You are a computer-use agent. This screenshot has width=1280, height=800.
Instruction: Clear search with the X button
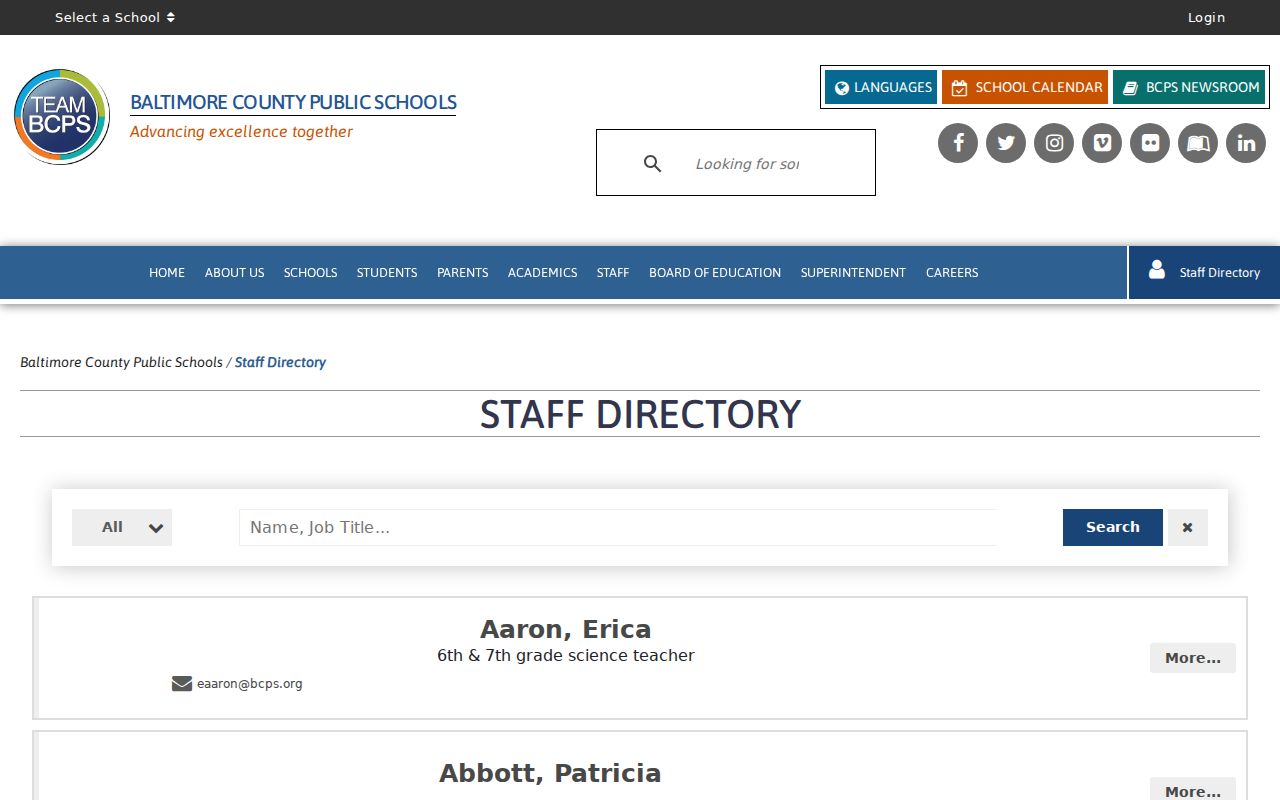[x=1187, y=527]
